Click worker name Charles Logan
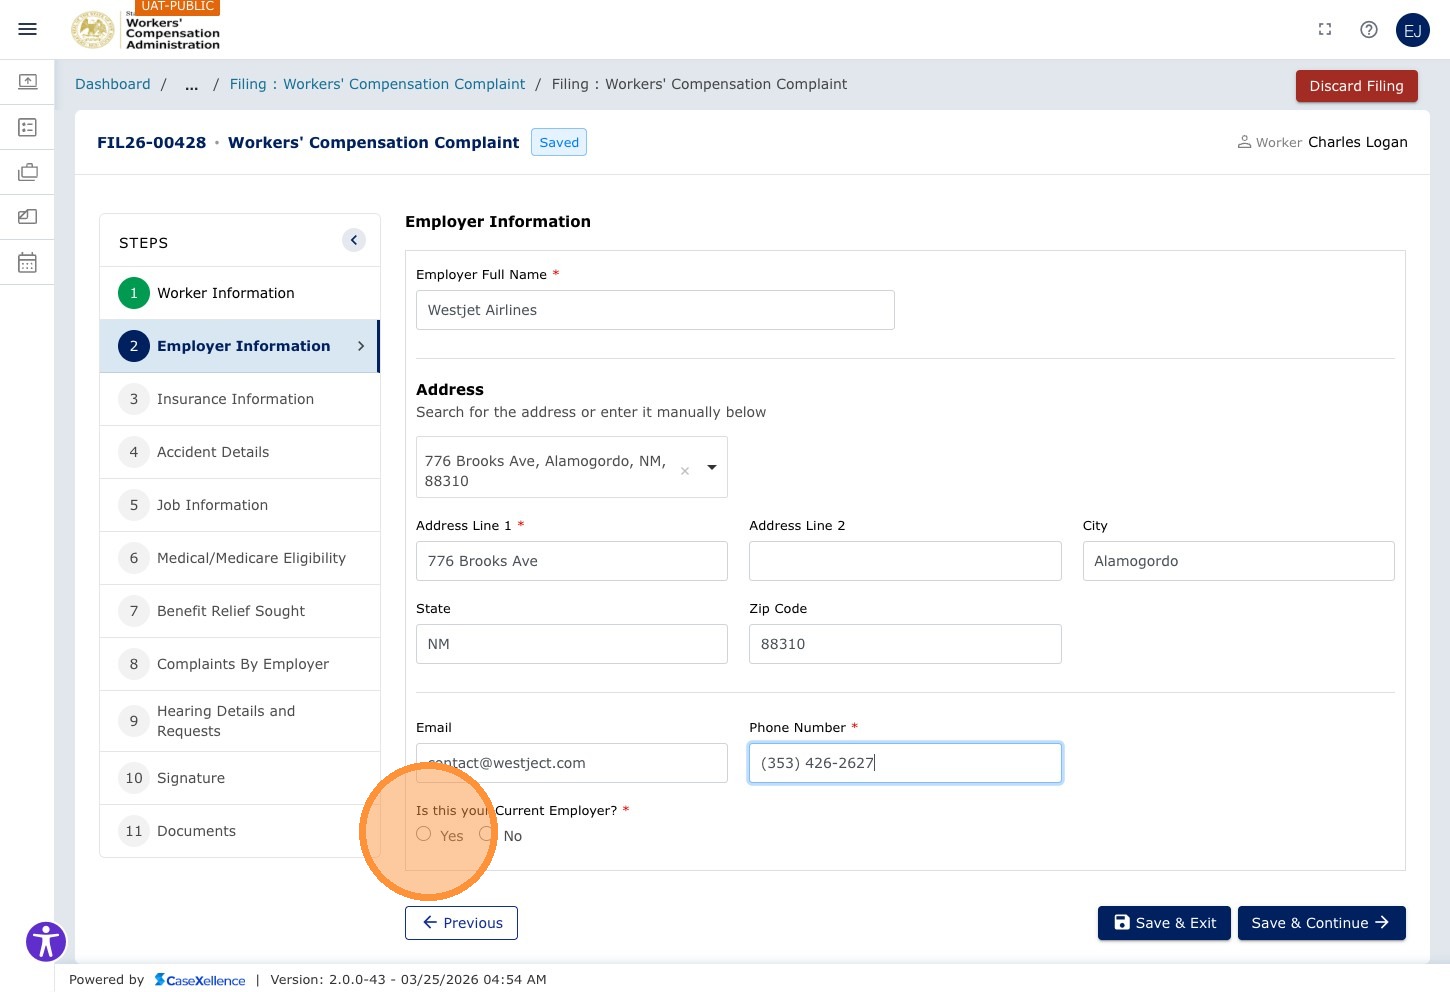Viewport: 1450px width, 992px height. 1357,142
